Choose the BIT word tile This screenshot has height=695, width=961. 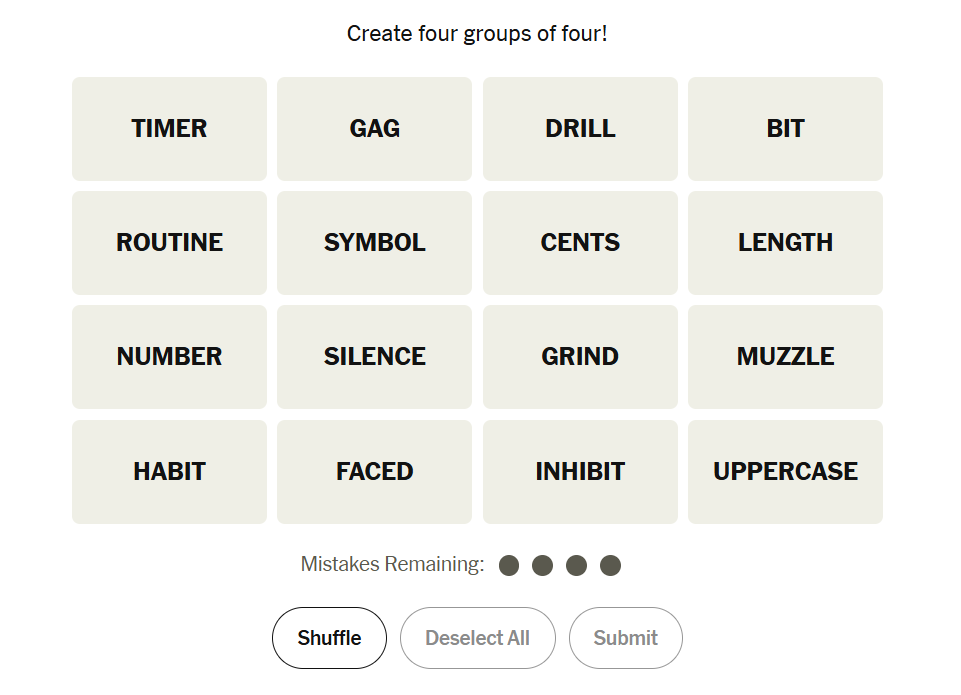click(785, 129)
